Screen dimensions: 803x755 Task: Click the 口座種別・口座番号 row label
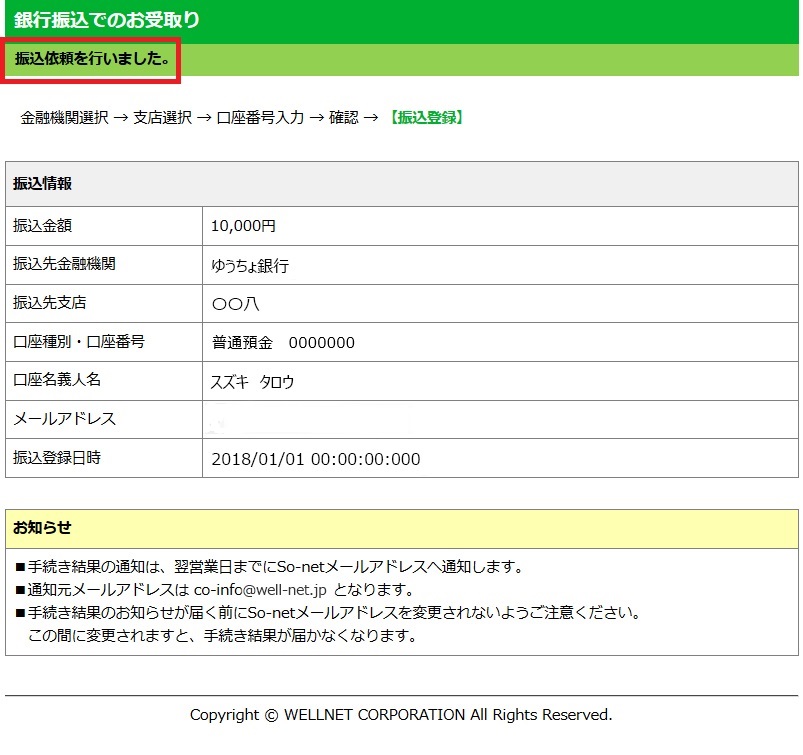[79, 342]
